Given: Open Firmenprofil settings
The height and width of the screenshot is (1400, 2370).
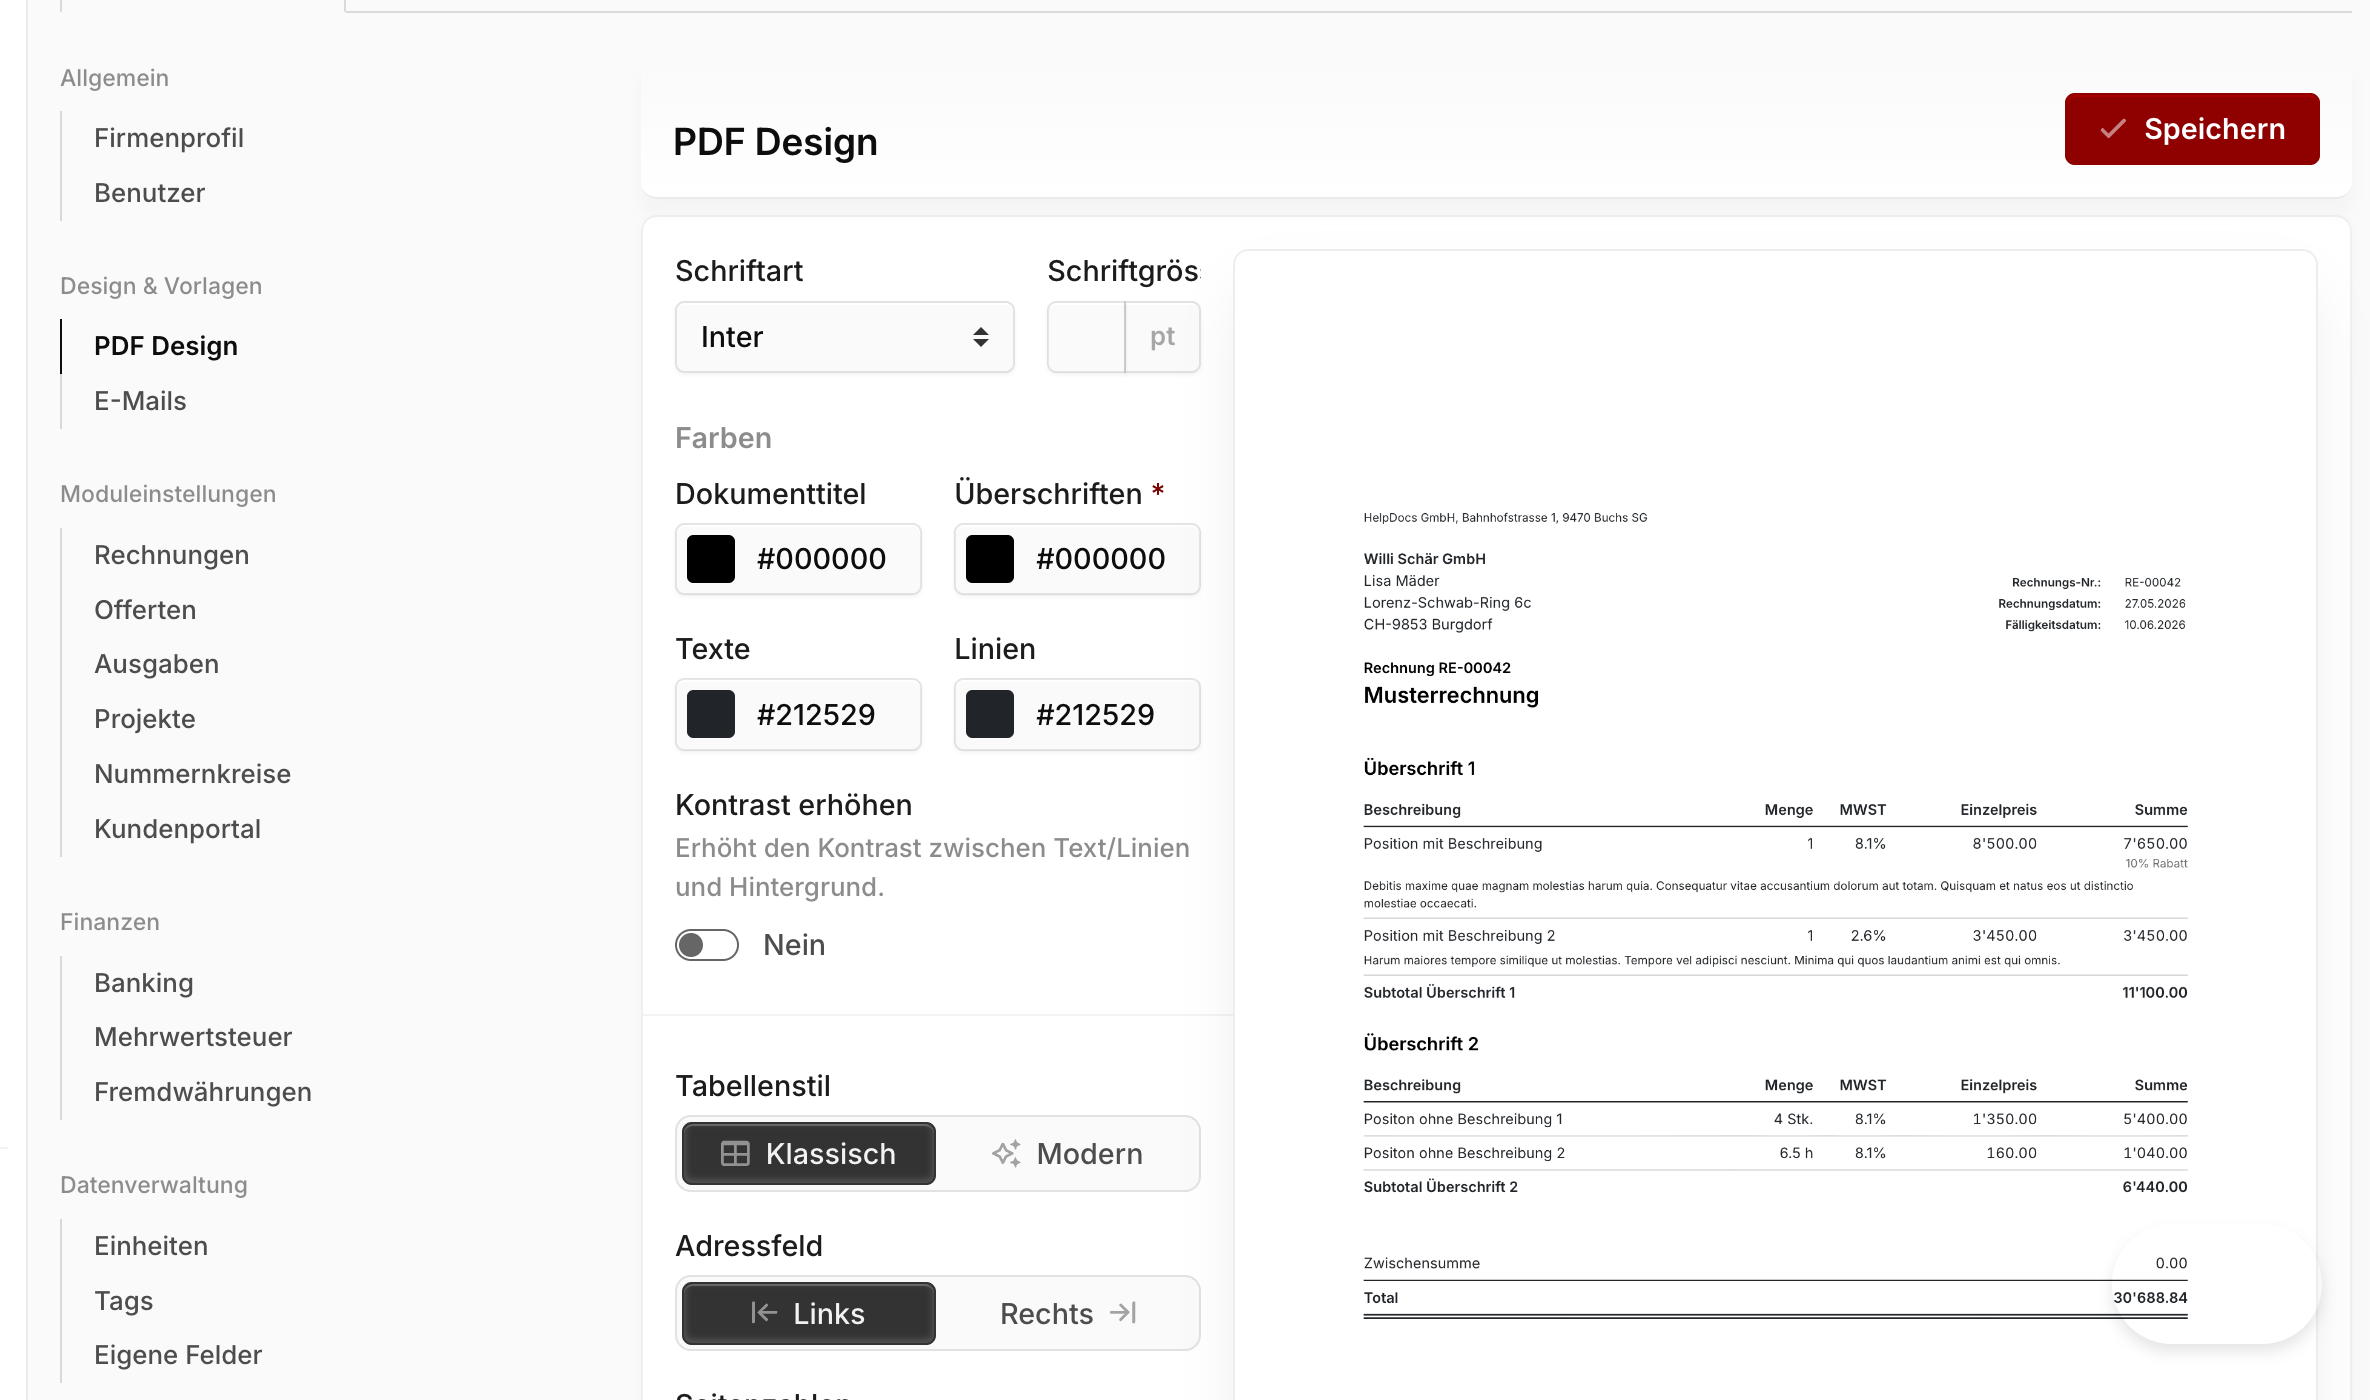Looking at the screenshot, I should coord(169,138).
